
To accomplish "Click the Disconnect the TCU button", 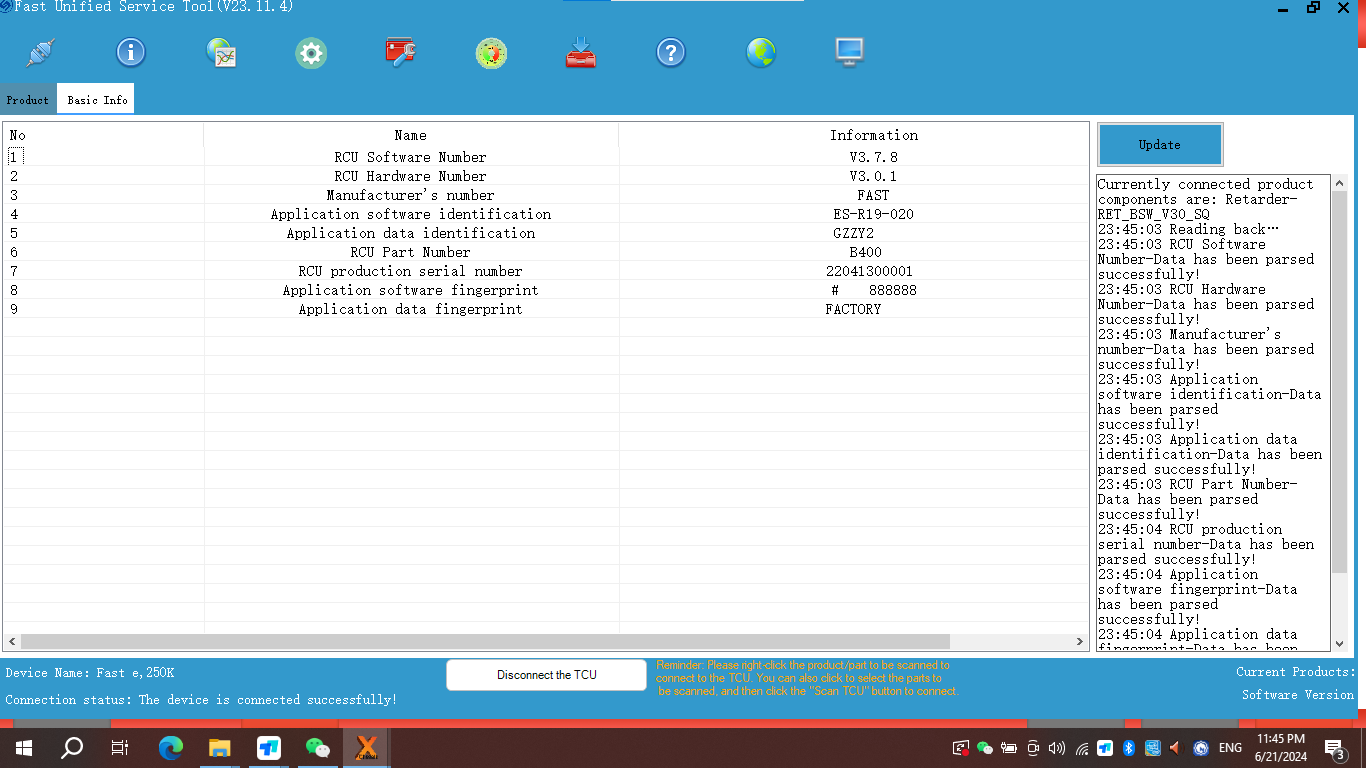I will 546,675.
